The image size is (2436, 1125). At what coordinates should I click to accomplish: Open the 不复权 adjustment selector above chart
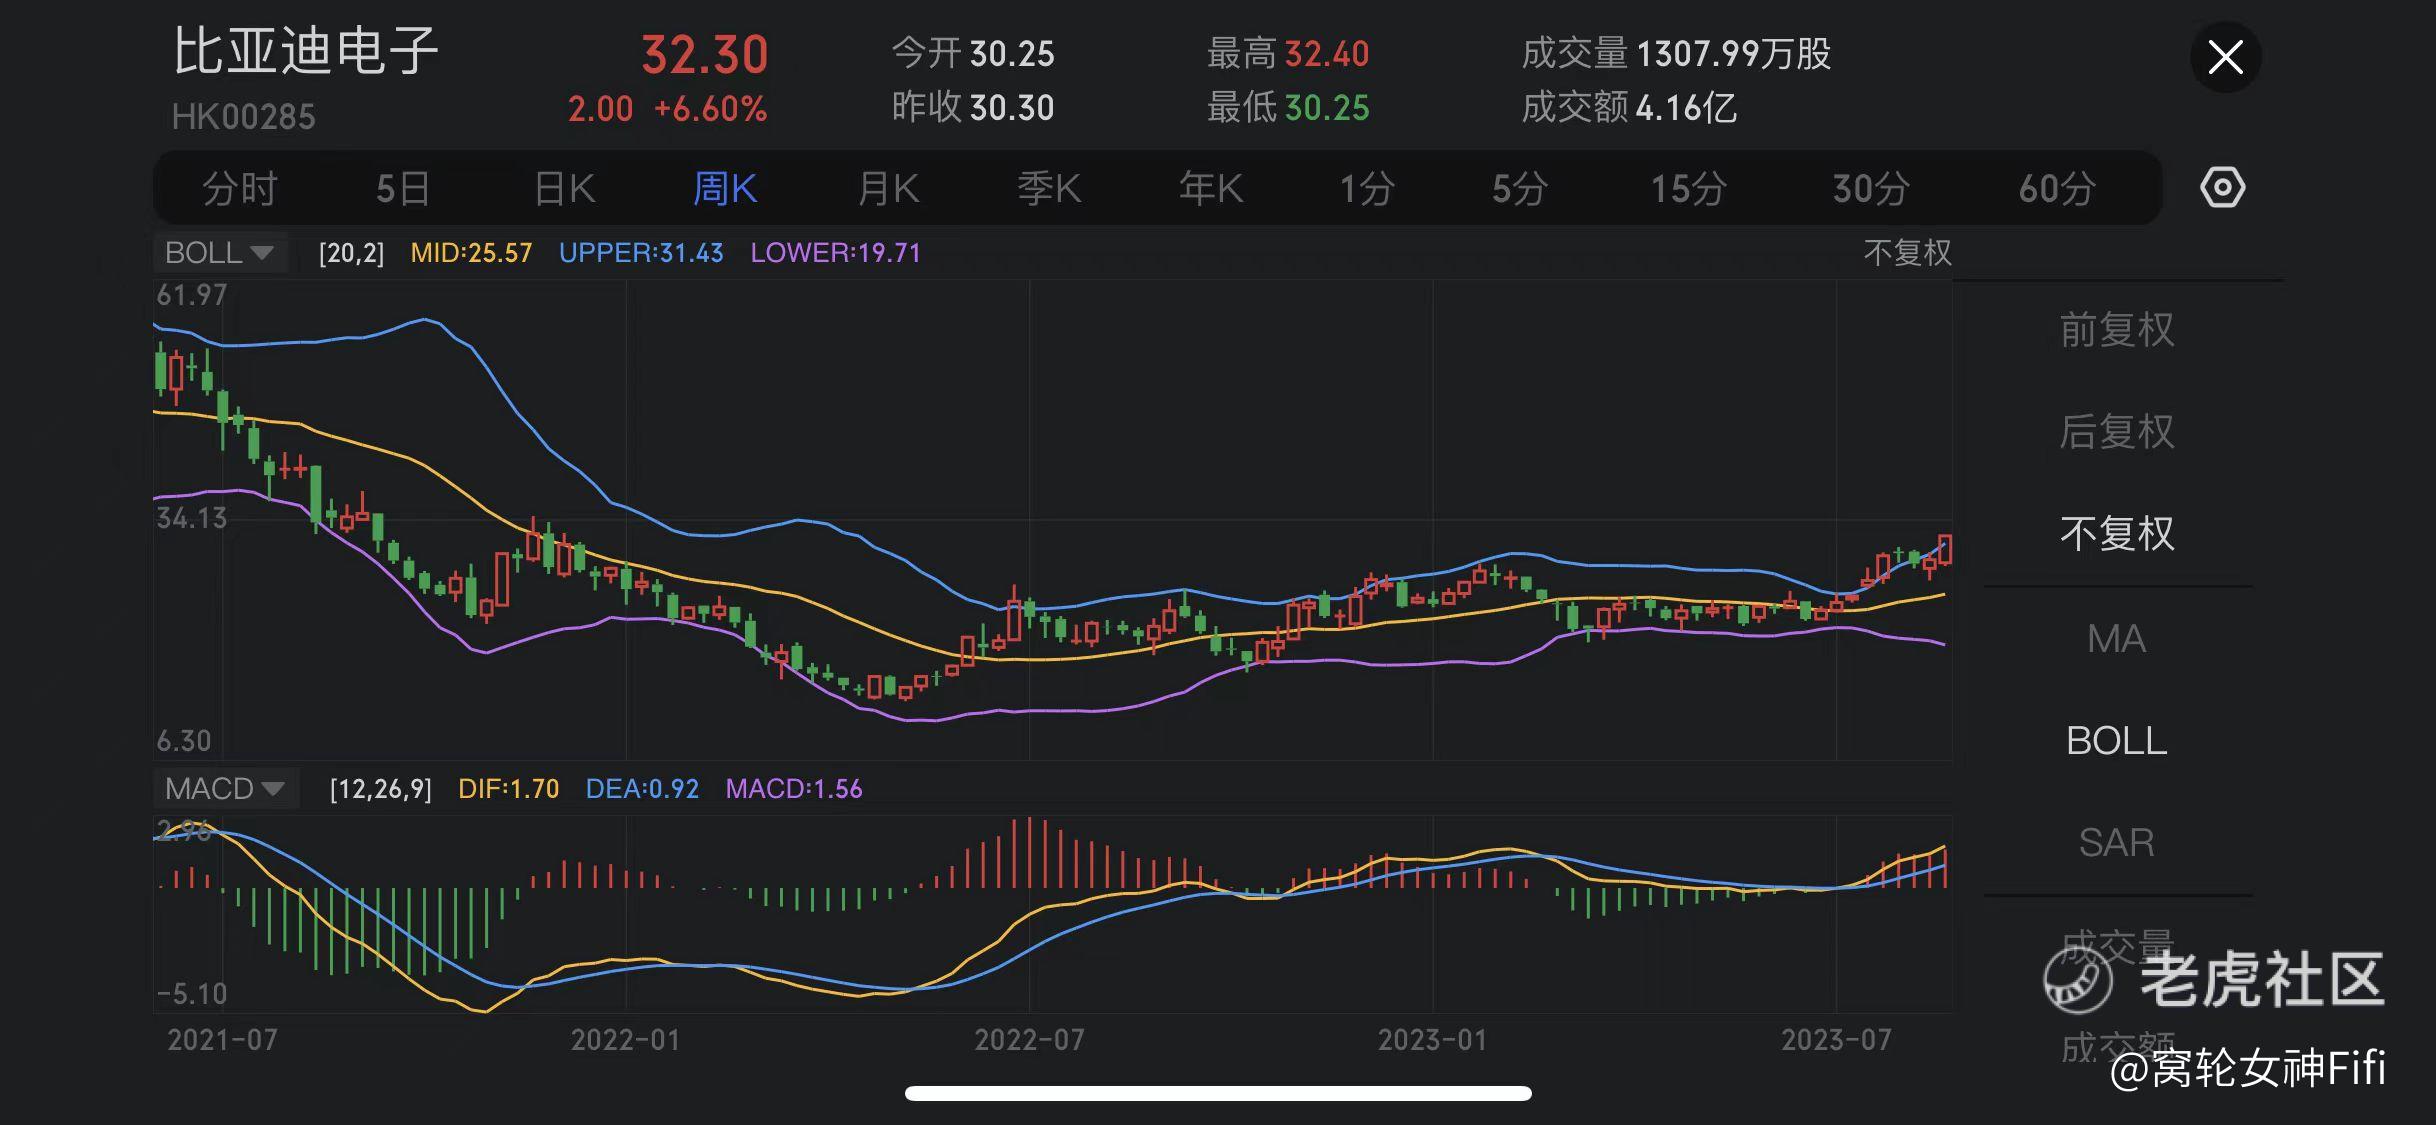(1906, 253)
